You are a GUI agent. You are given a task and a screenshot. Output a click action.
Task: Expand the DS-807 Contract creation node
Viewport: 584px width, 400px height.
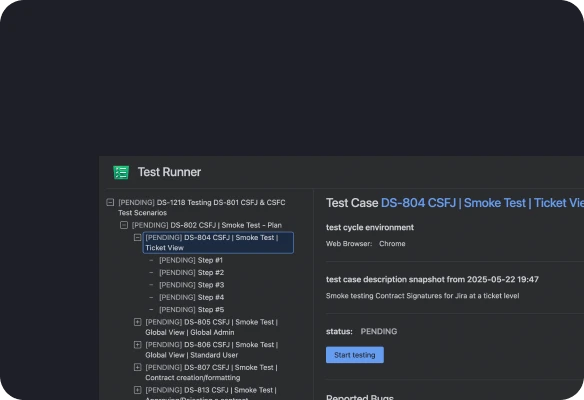coord(137,368)
